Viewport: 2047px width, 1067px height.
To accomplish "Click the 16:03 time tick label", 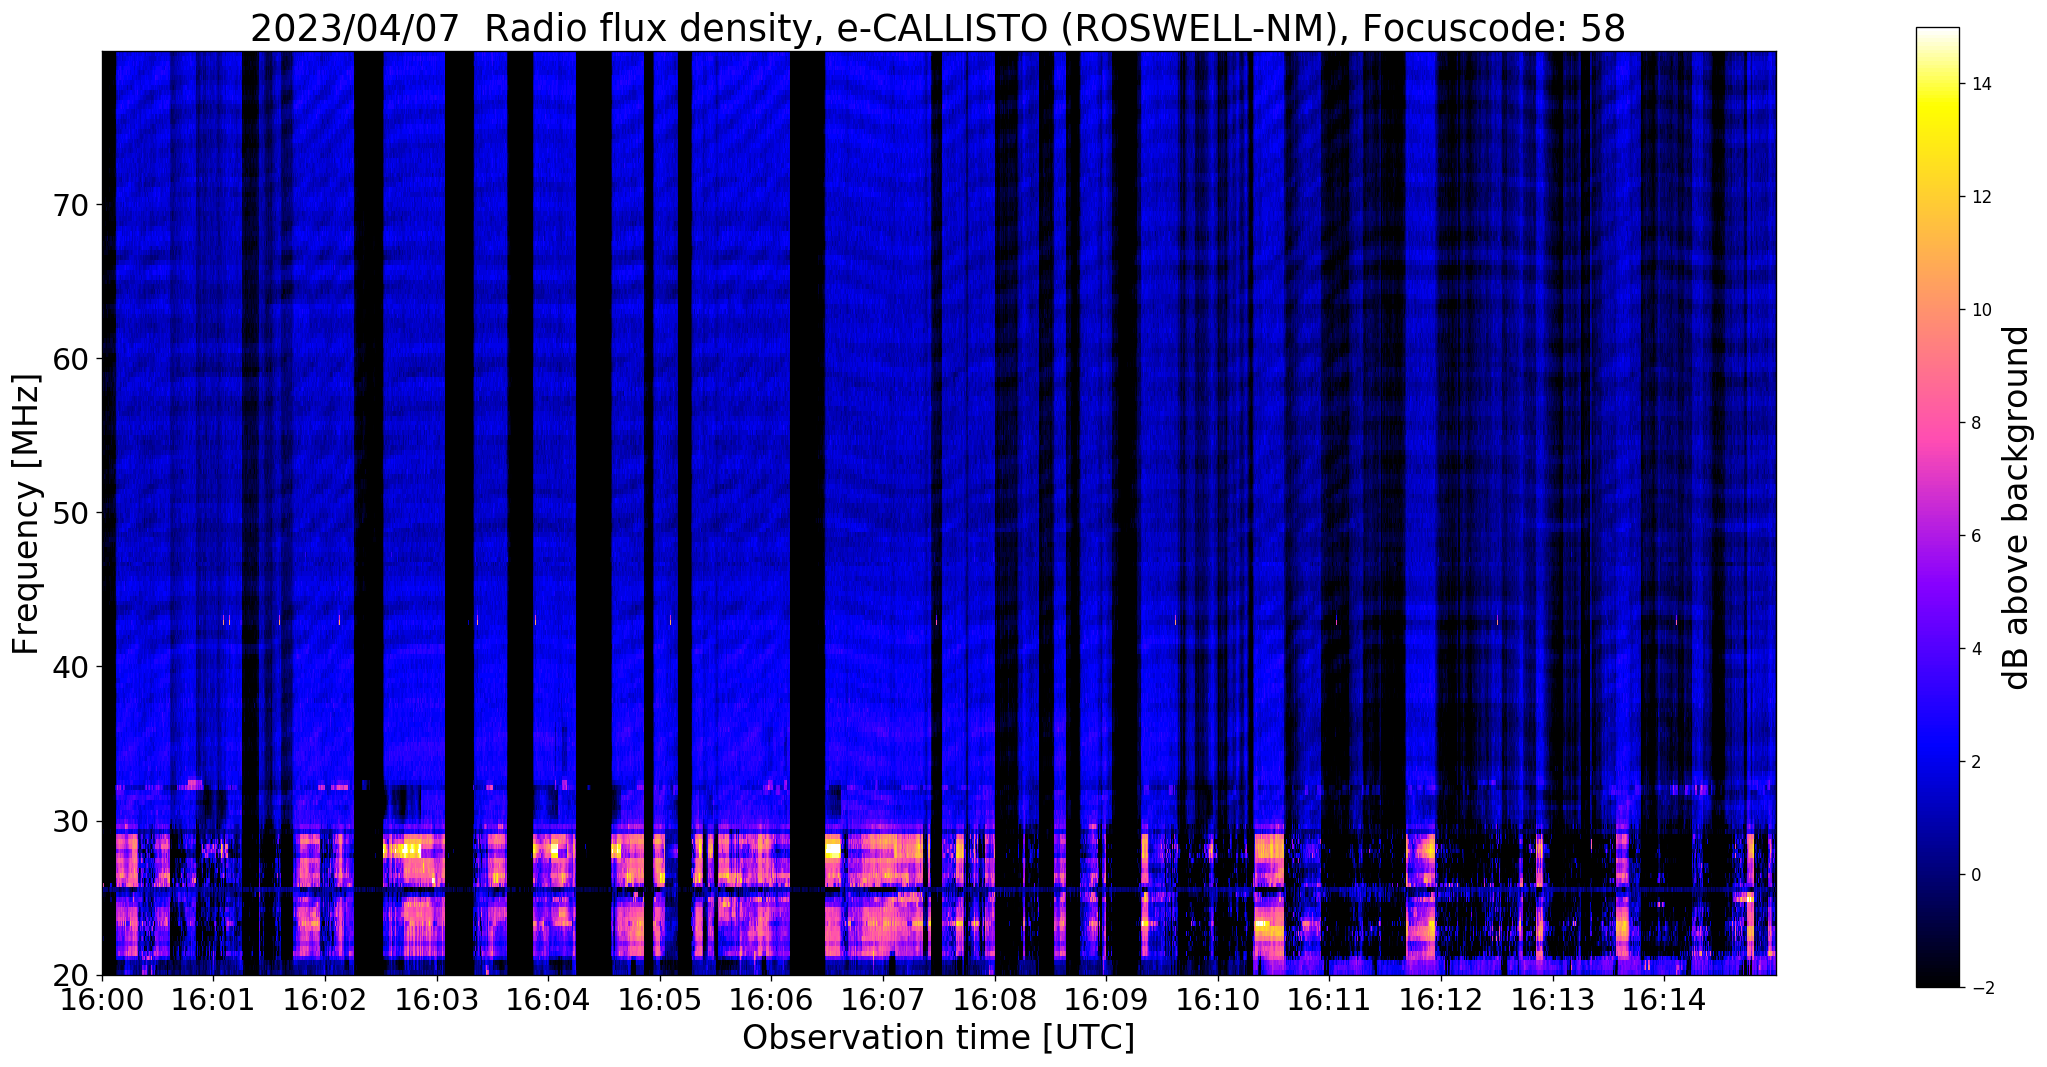I will click(437, 1000).
